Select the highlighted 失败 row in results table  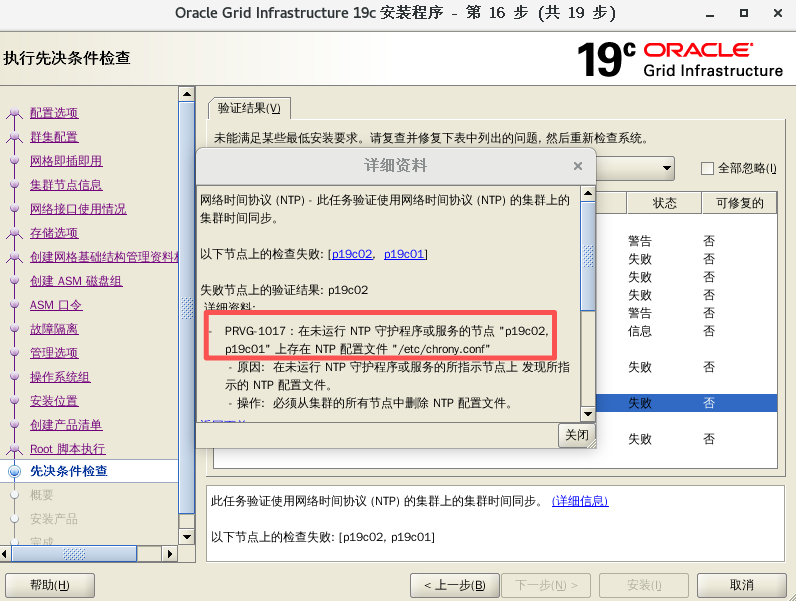pos(686,403)
